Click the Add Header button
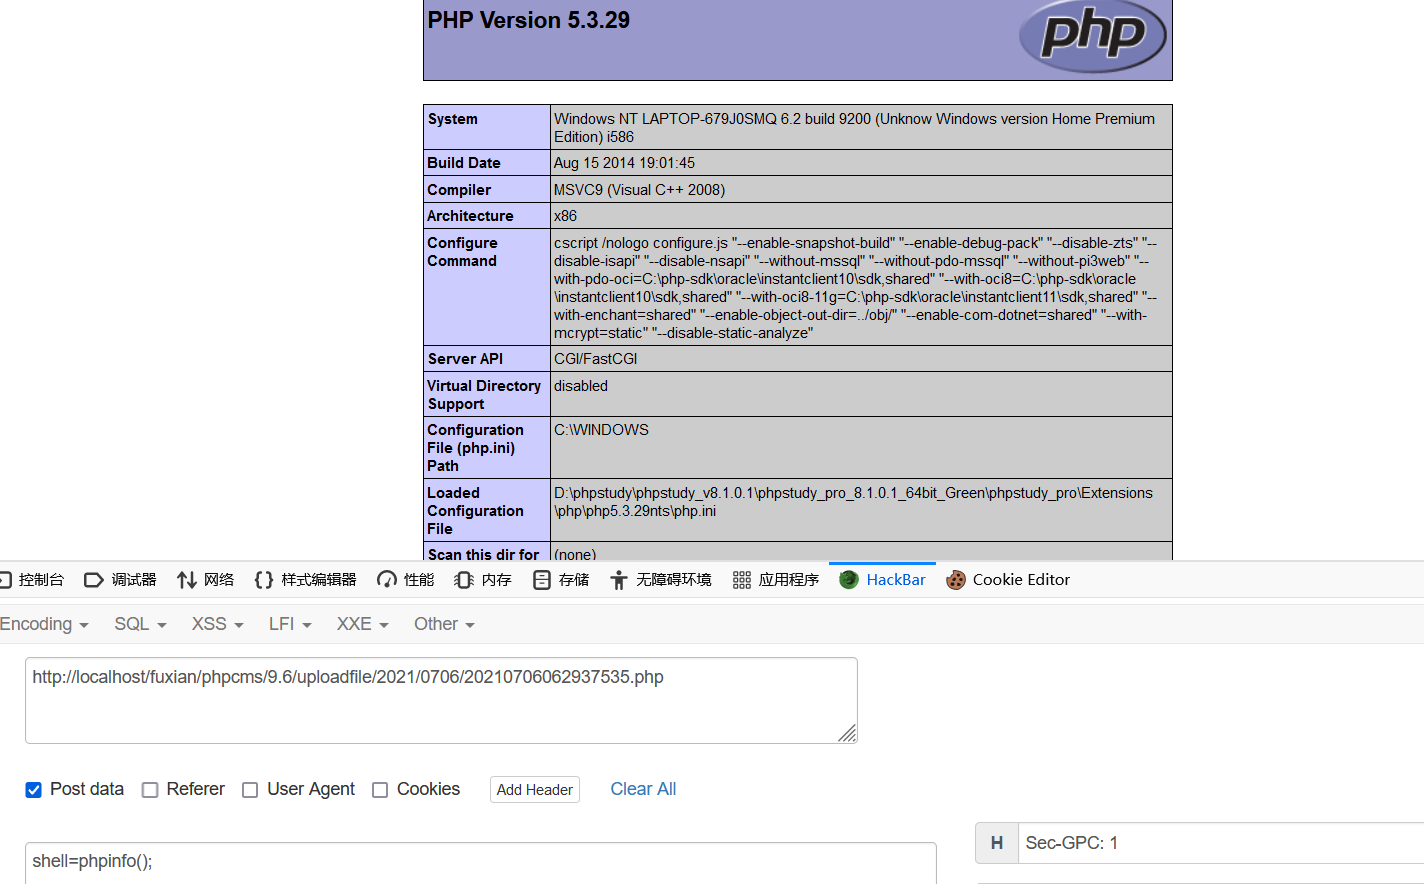The height and width of the screenshot is (884, 1424). tap(535, 790)
